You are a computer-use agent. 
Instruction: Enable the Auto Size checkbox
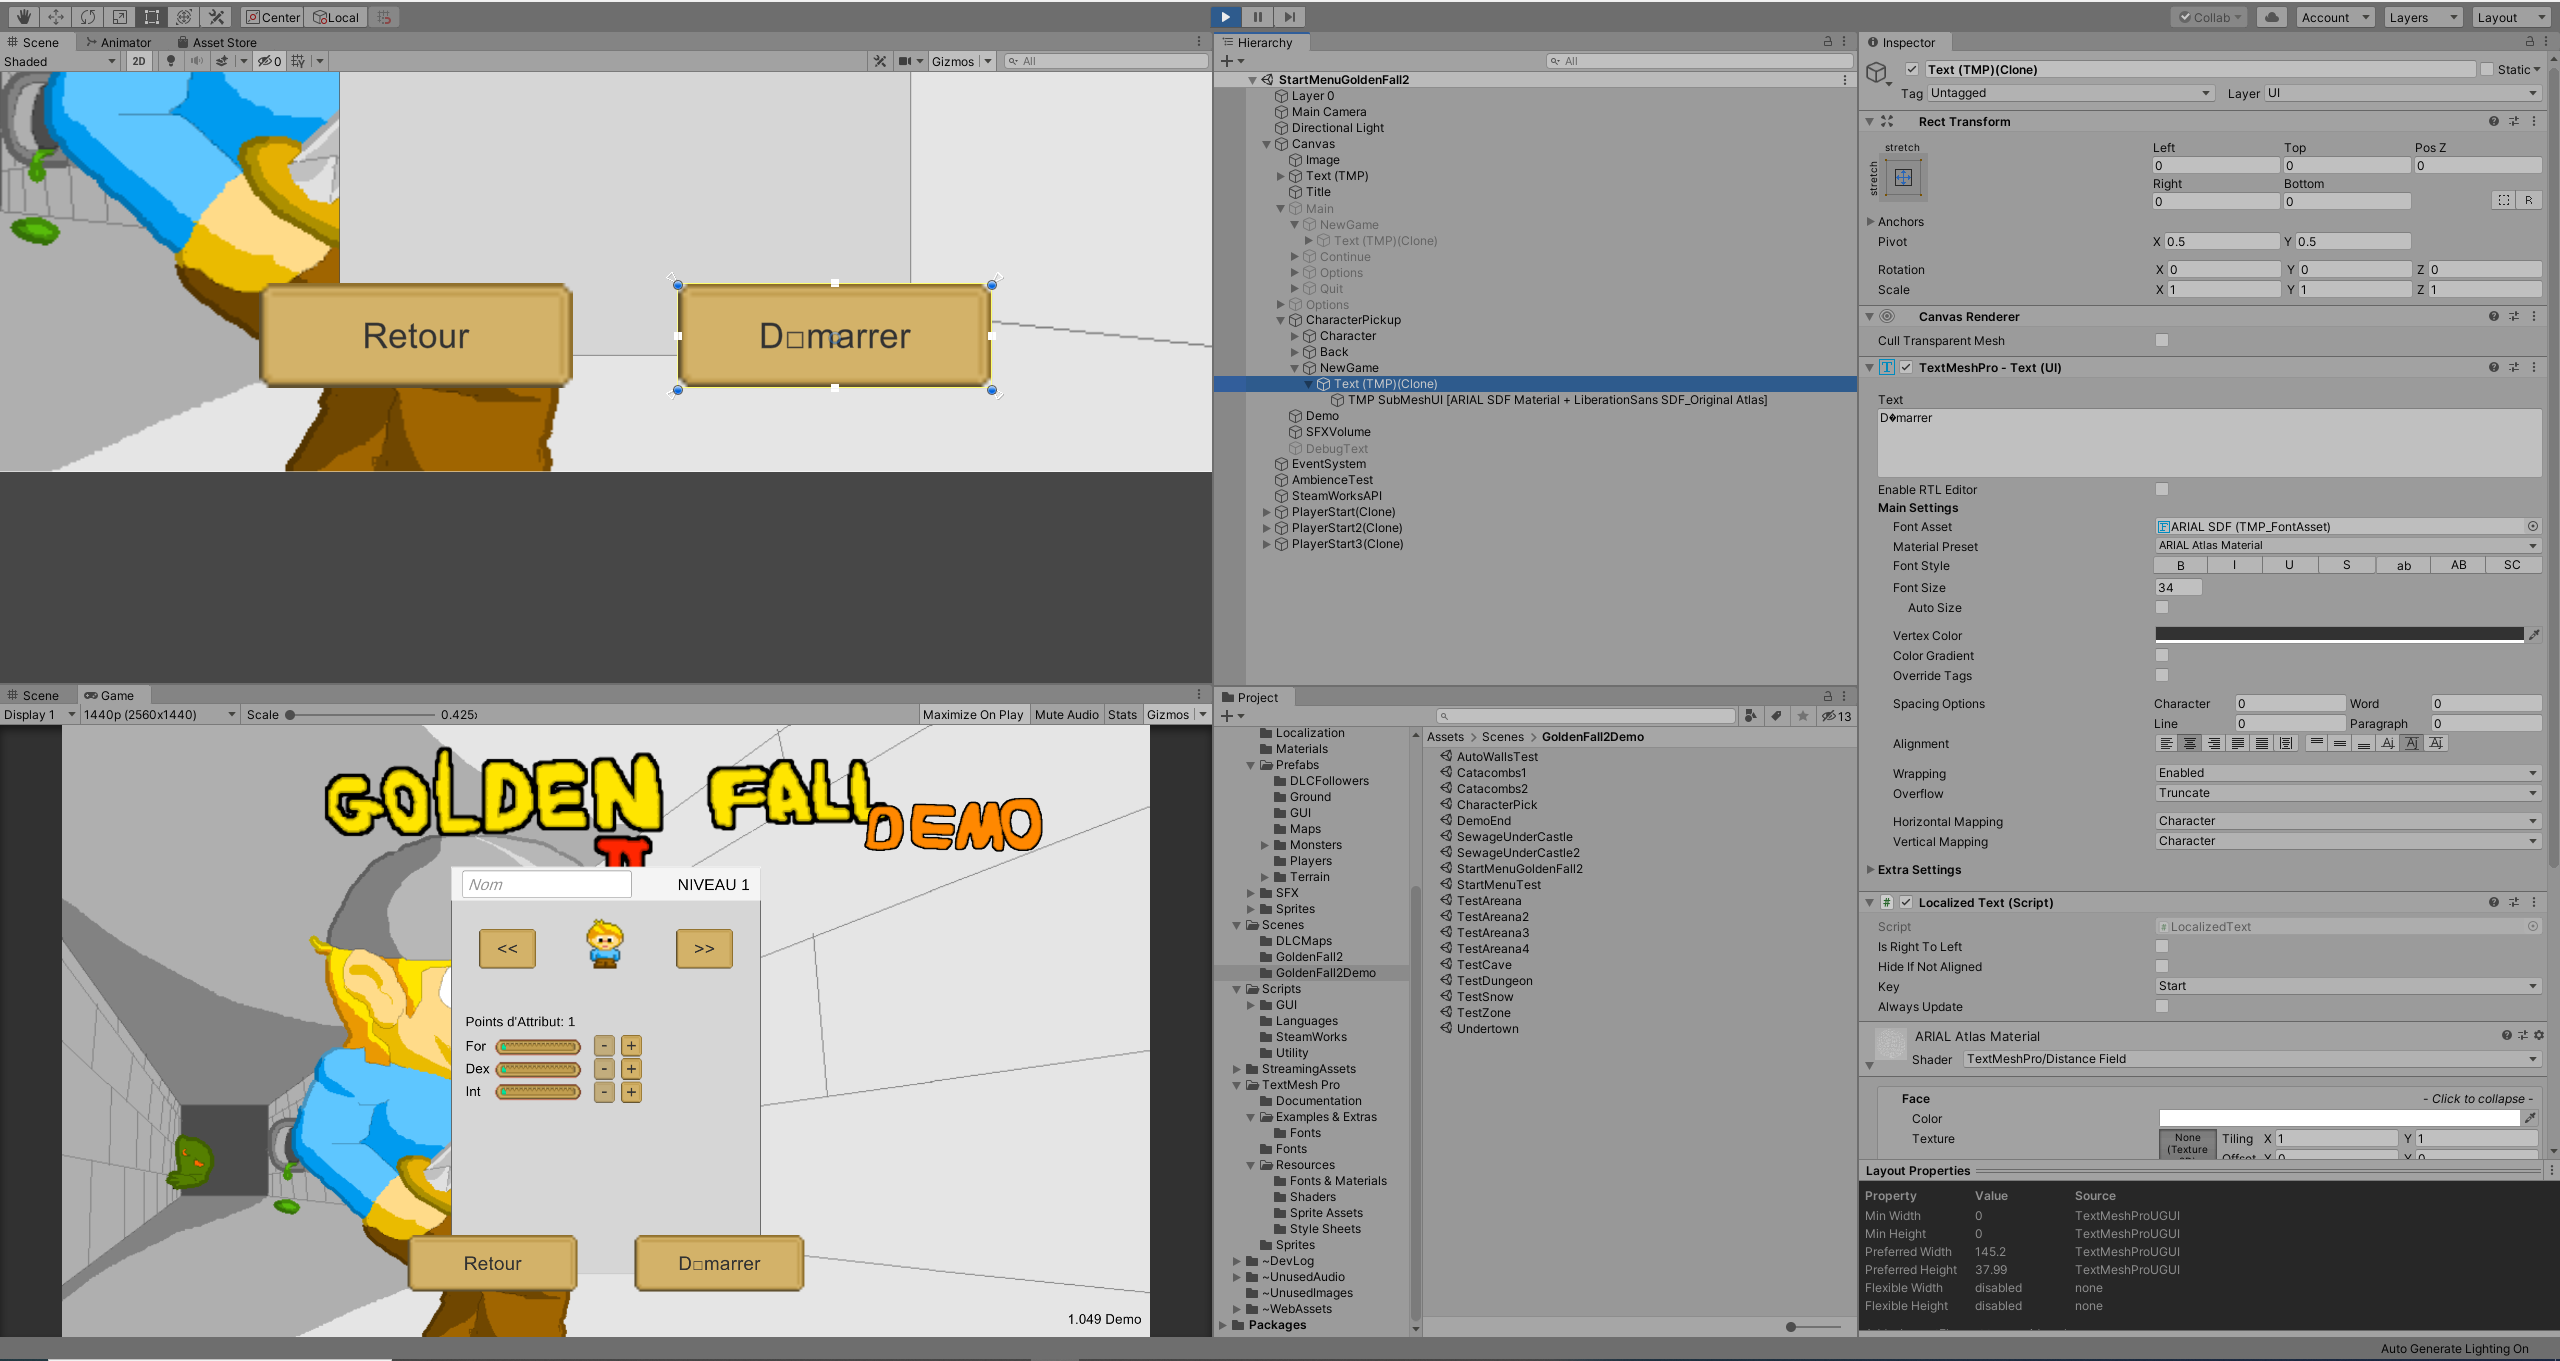(2162, 608)
